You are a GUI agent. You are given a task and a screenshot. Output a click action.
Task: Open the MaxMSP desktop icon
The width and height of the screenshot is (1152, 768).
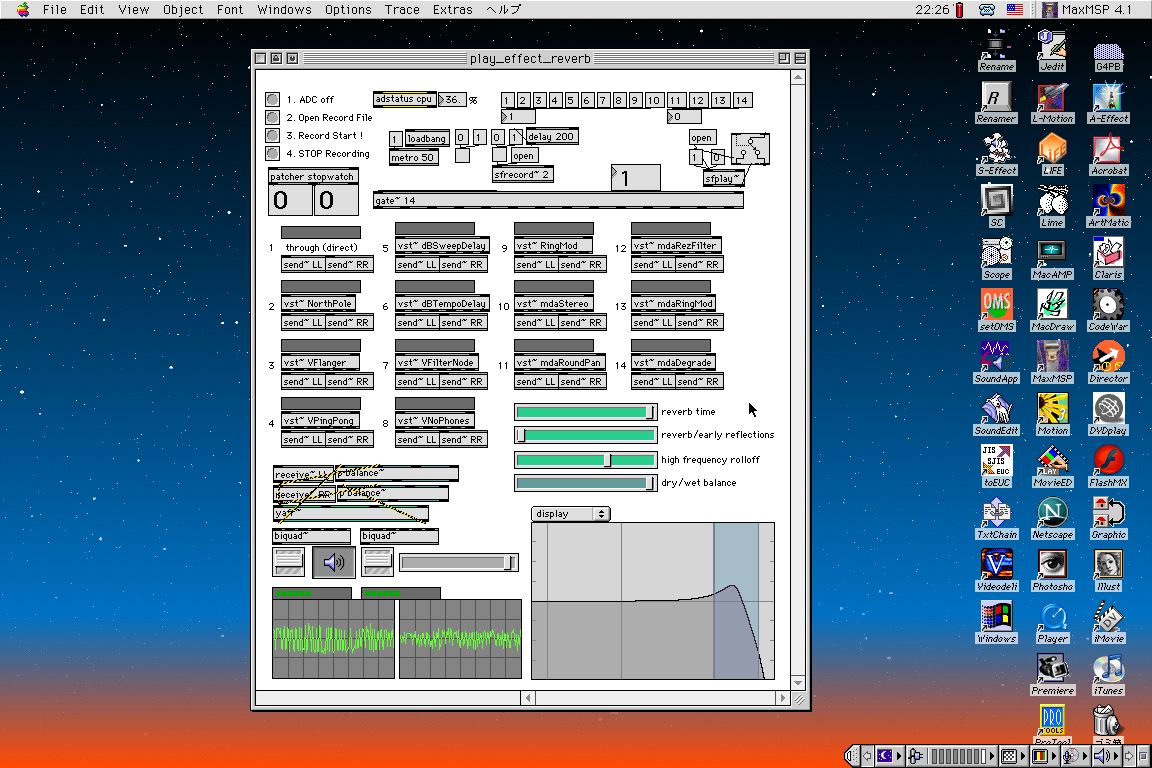1051,357
